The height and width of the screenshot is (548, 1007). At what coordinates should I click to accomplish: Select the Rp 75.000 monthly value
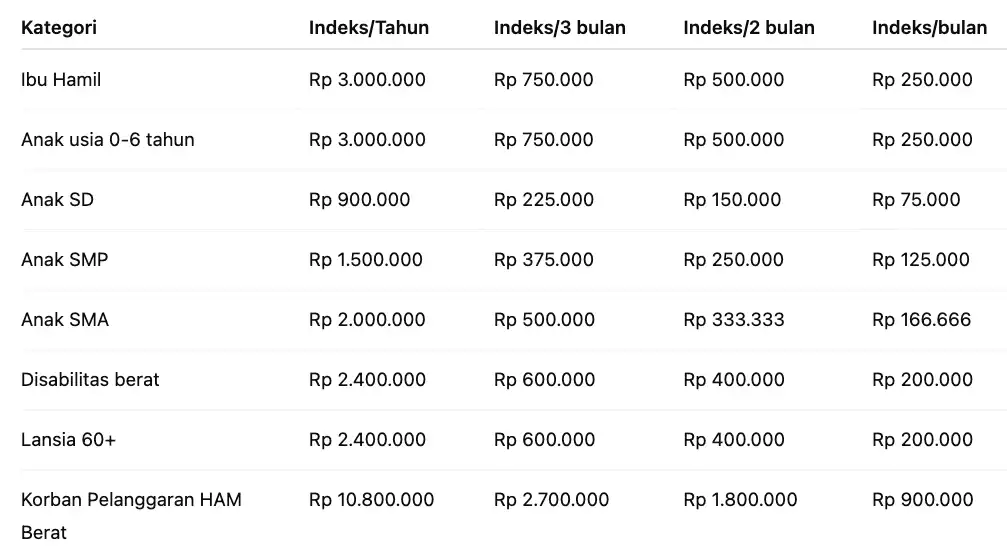click(915, 200)
